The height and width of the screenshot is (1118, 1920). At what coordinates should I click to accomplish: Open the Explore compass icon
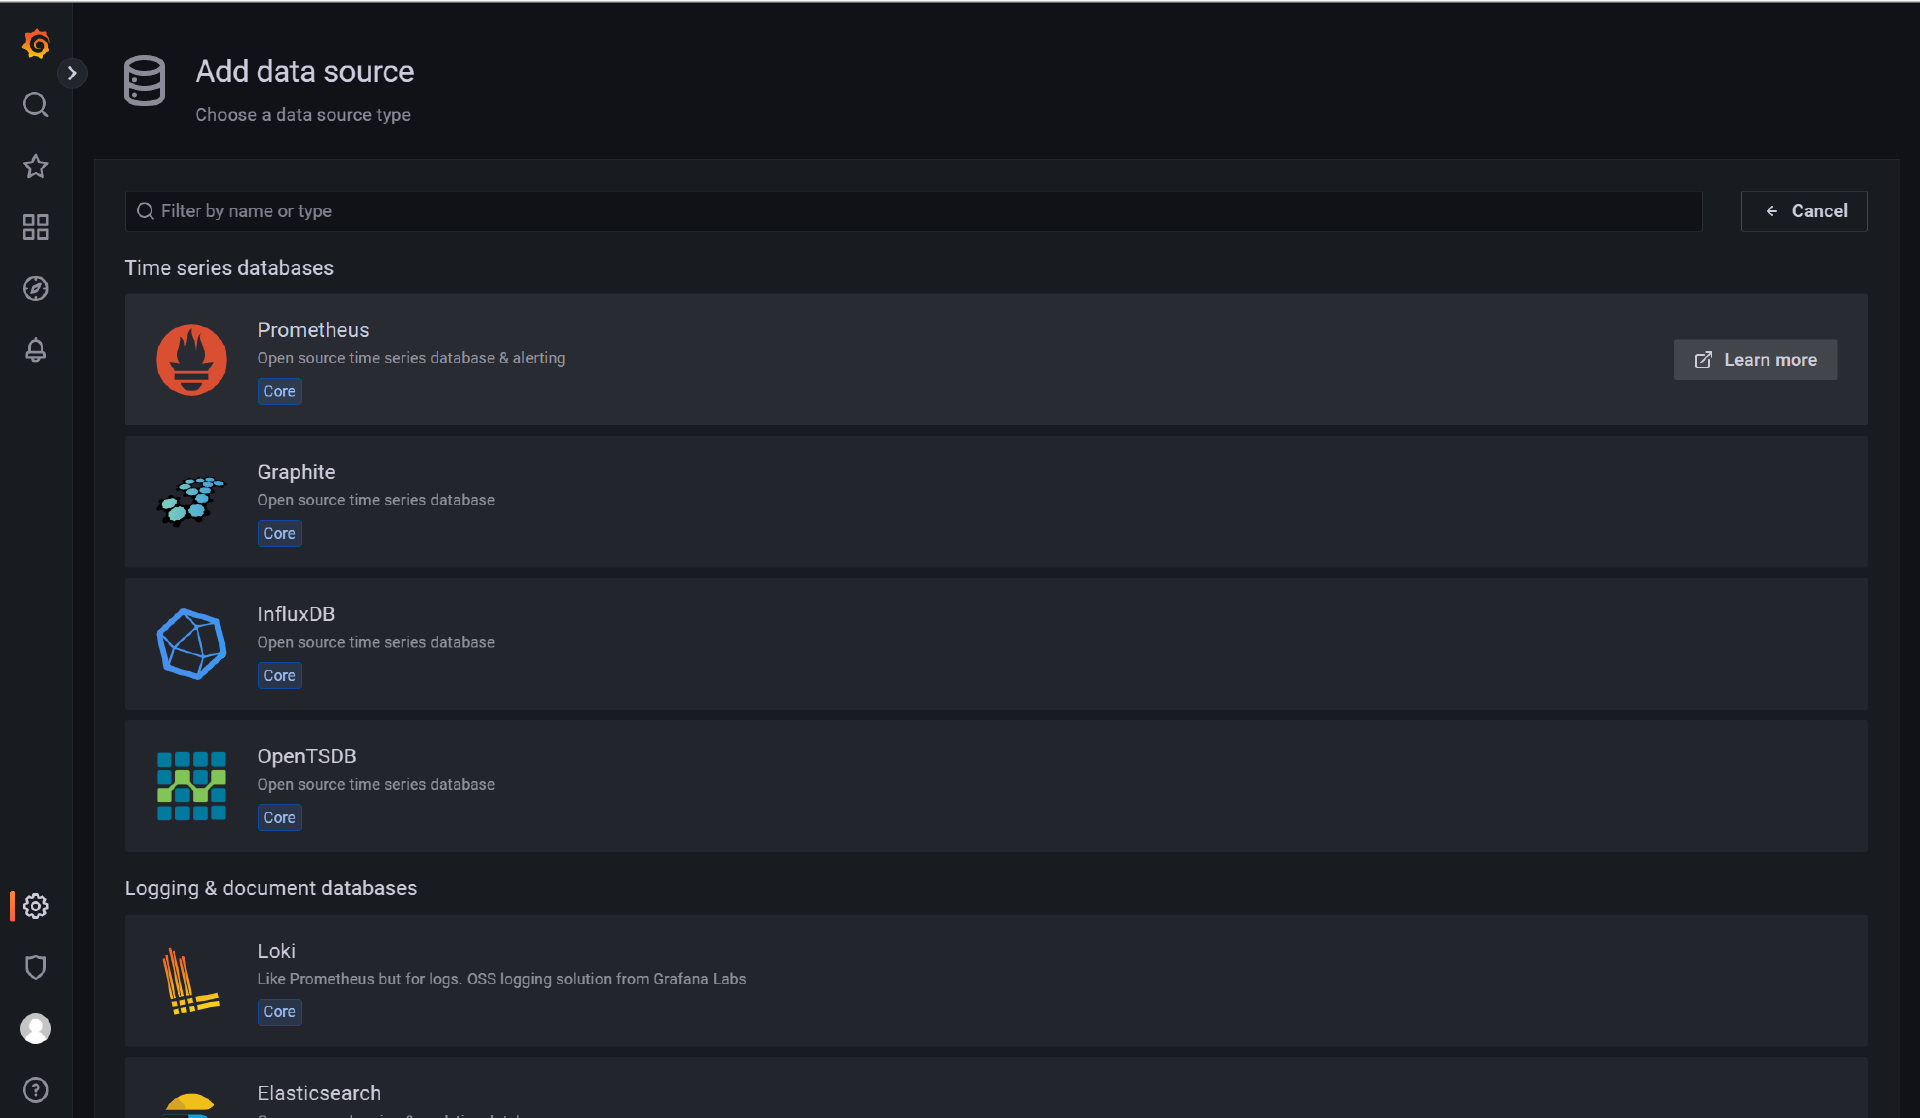(36, 289)
